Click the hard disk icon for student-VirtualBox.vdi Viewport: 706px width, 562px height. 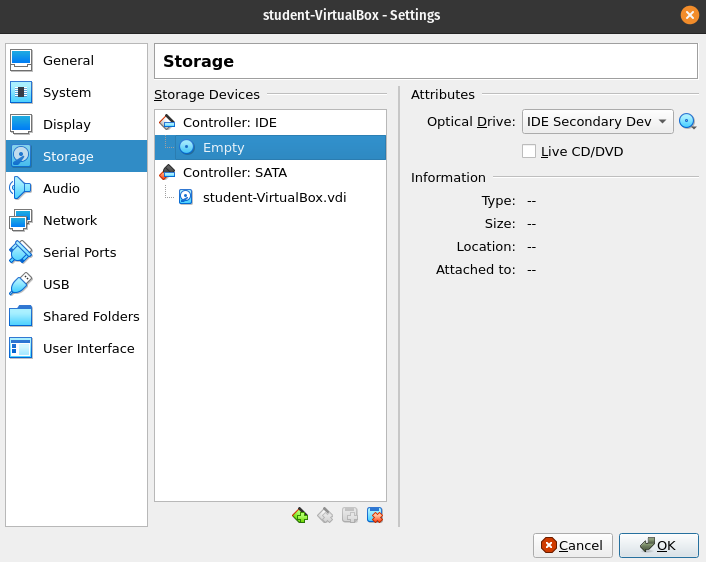point(186,197)
